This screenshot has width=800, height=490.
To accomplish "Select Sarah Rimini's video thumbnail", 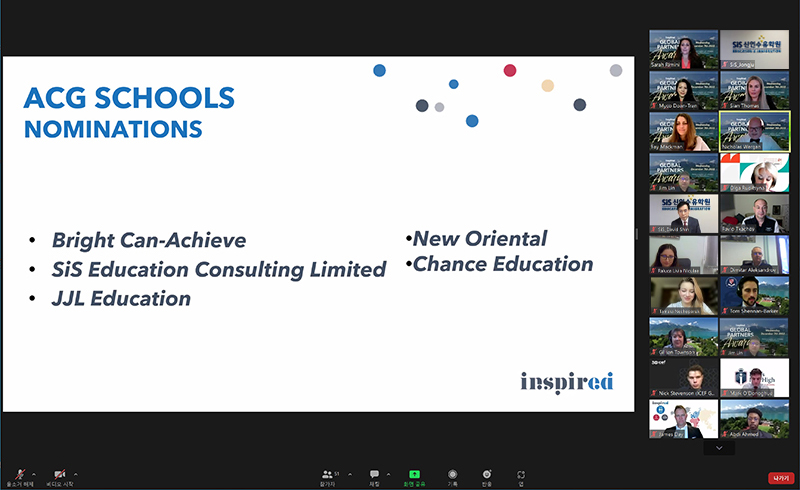I will point(684,50).
